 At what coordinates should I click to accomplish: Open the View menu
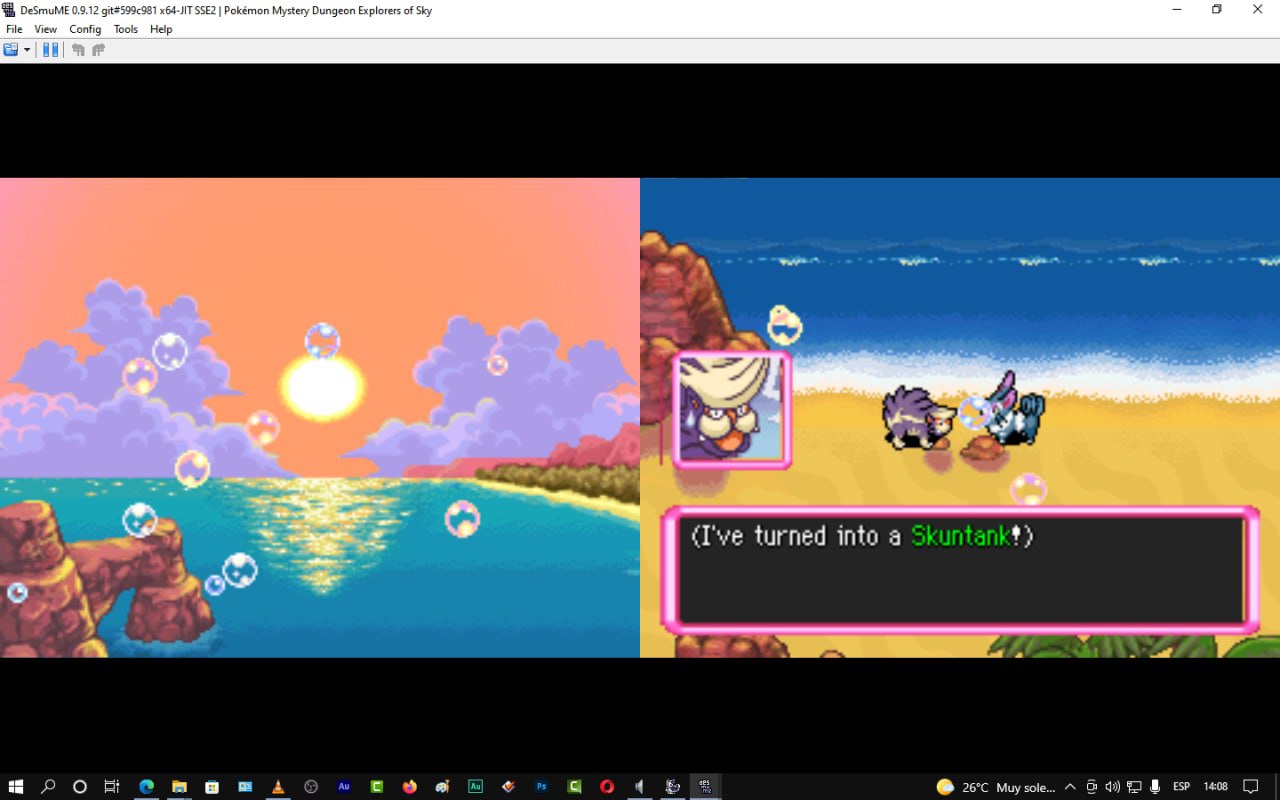46,29
